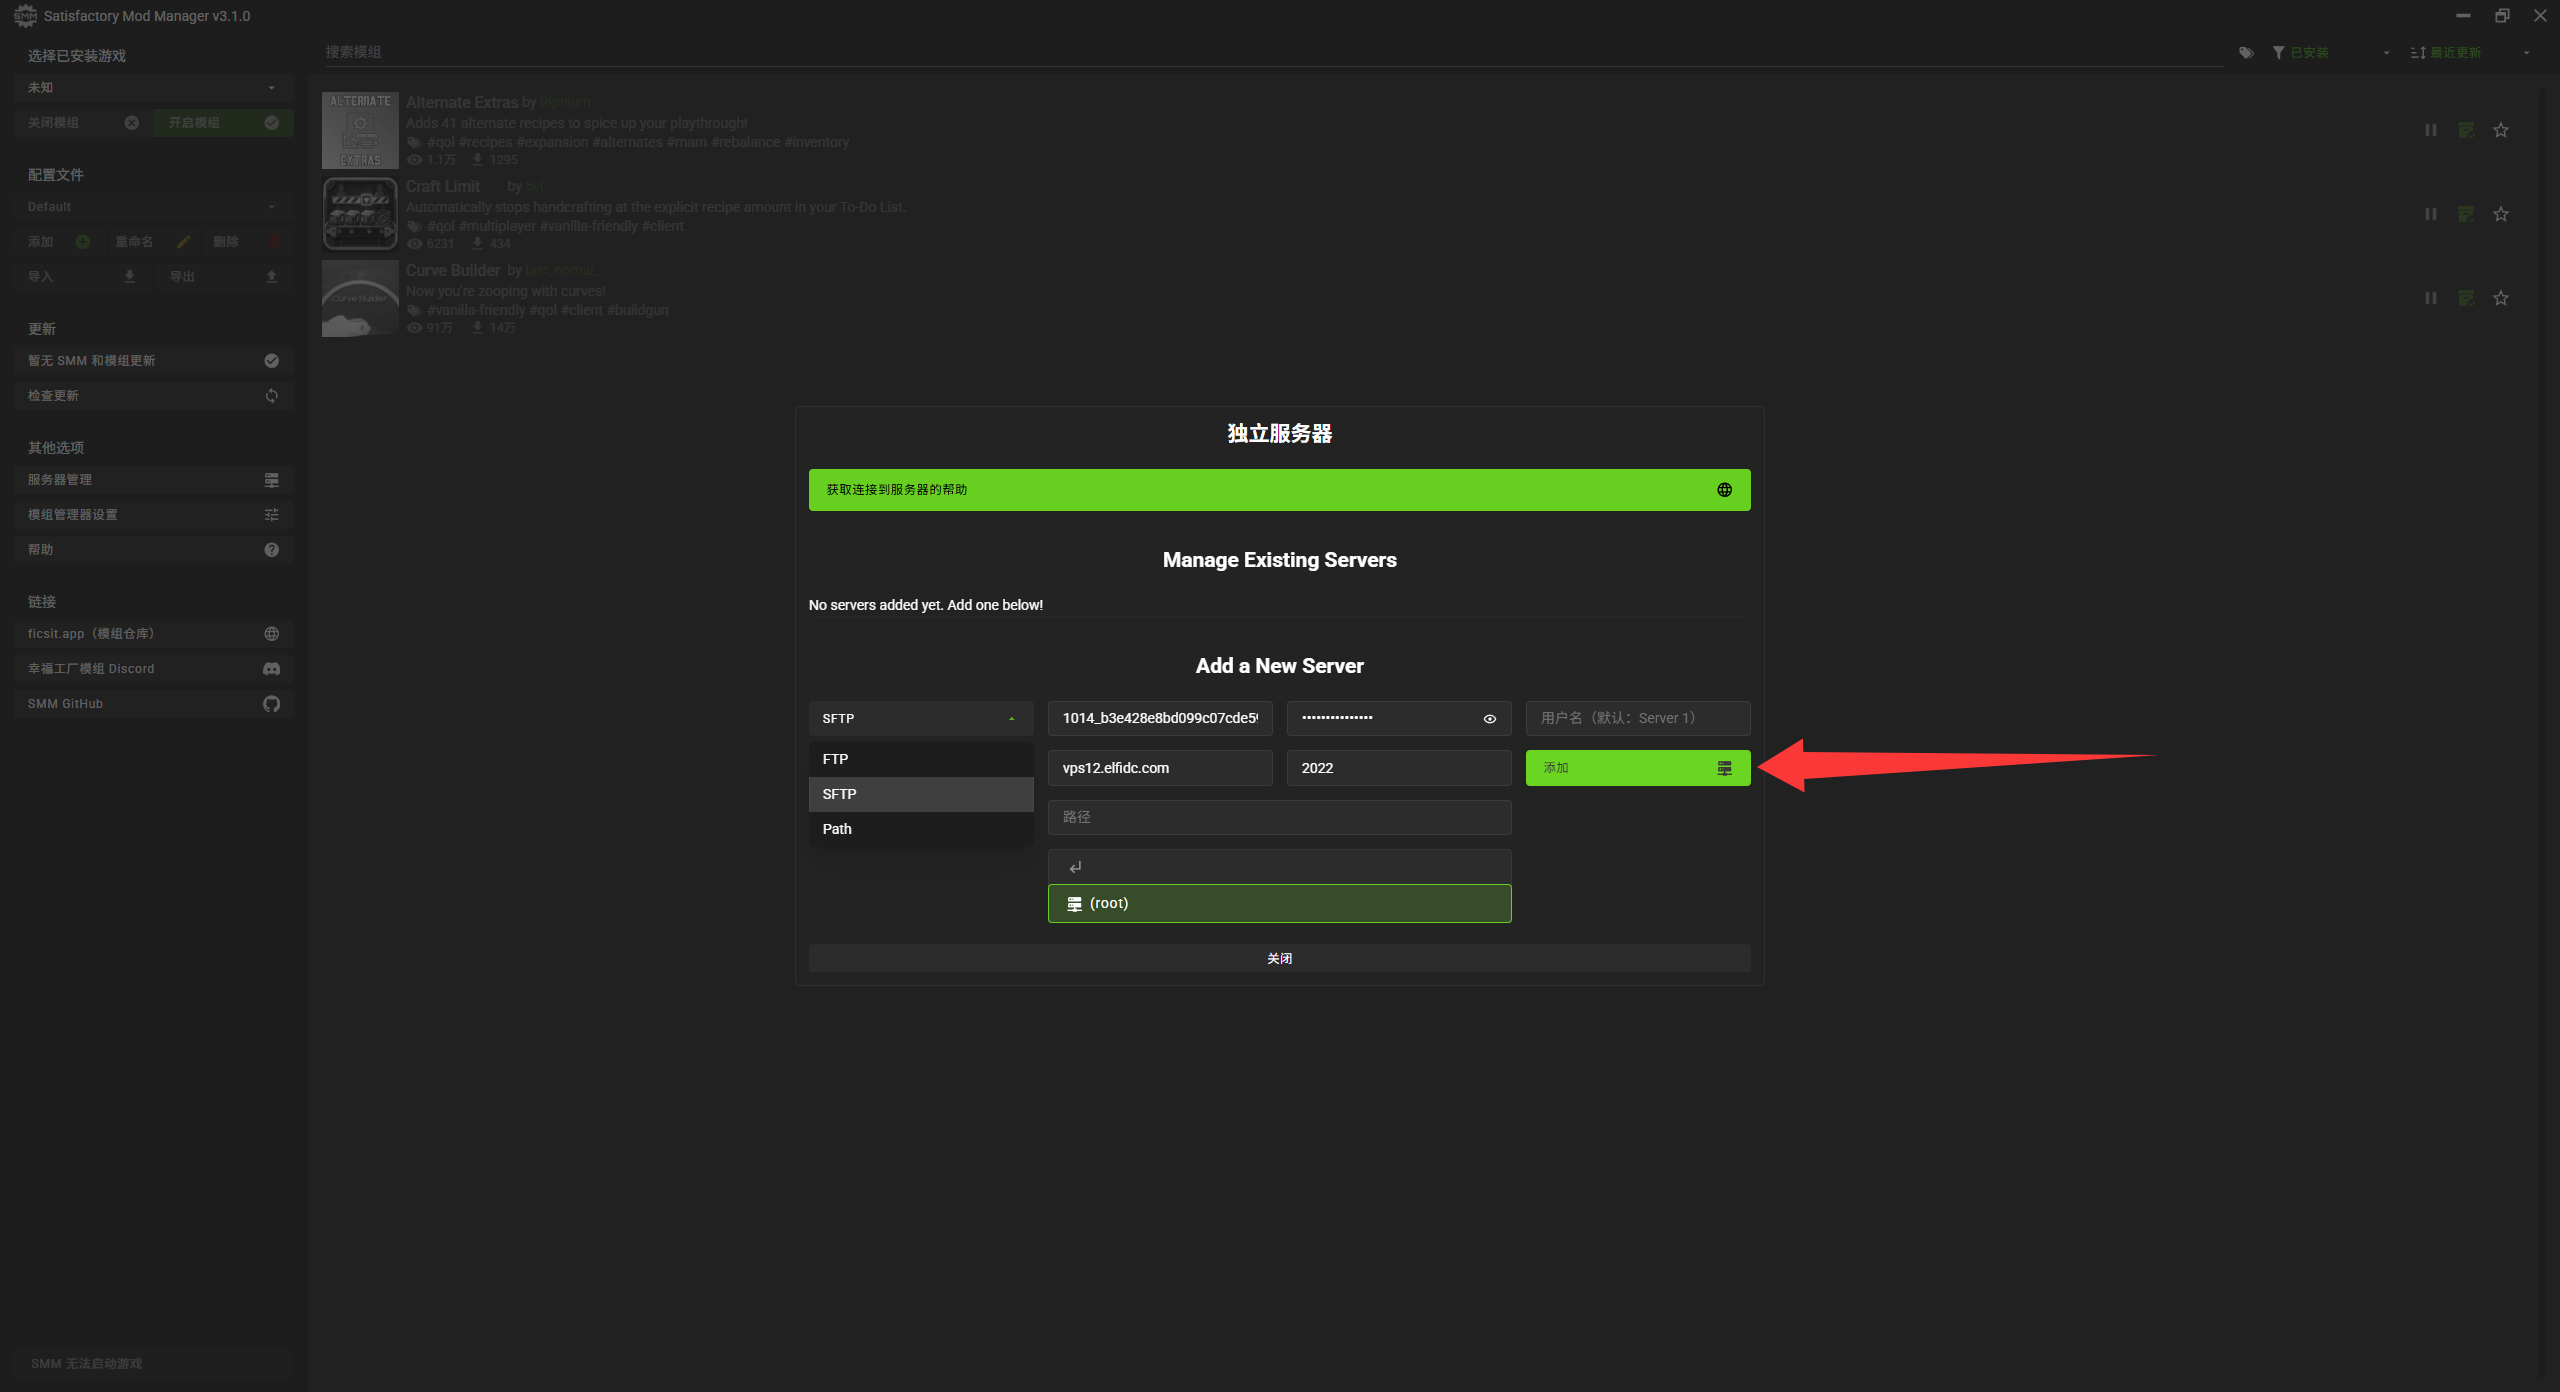Screen dimensions: 2560x1392
Task: Open ficsit.app mod repository link
Action: [153, 634]
